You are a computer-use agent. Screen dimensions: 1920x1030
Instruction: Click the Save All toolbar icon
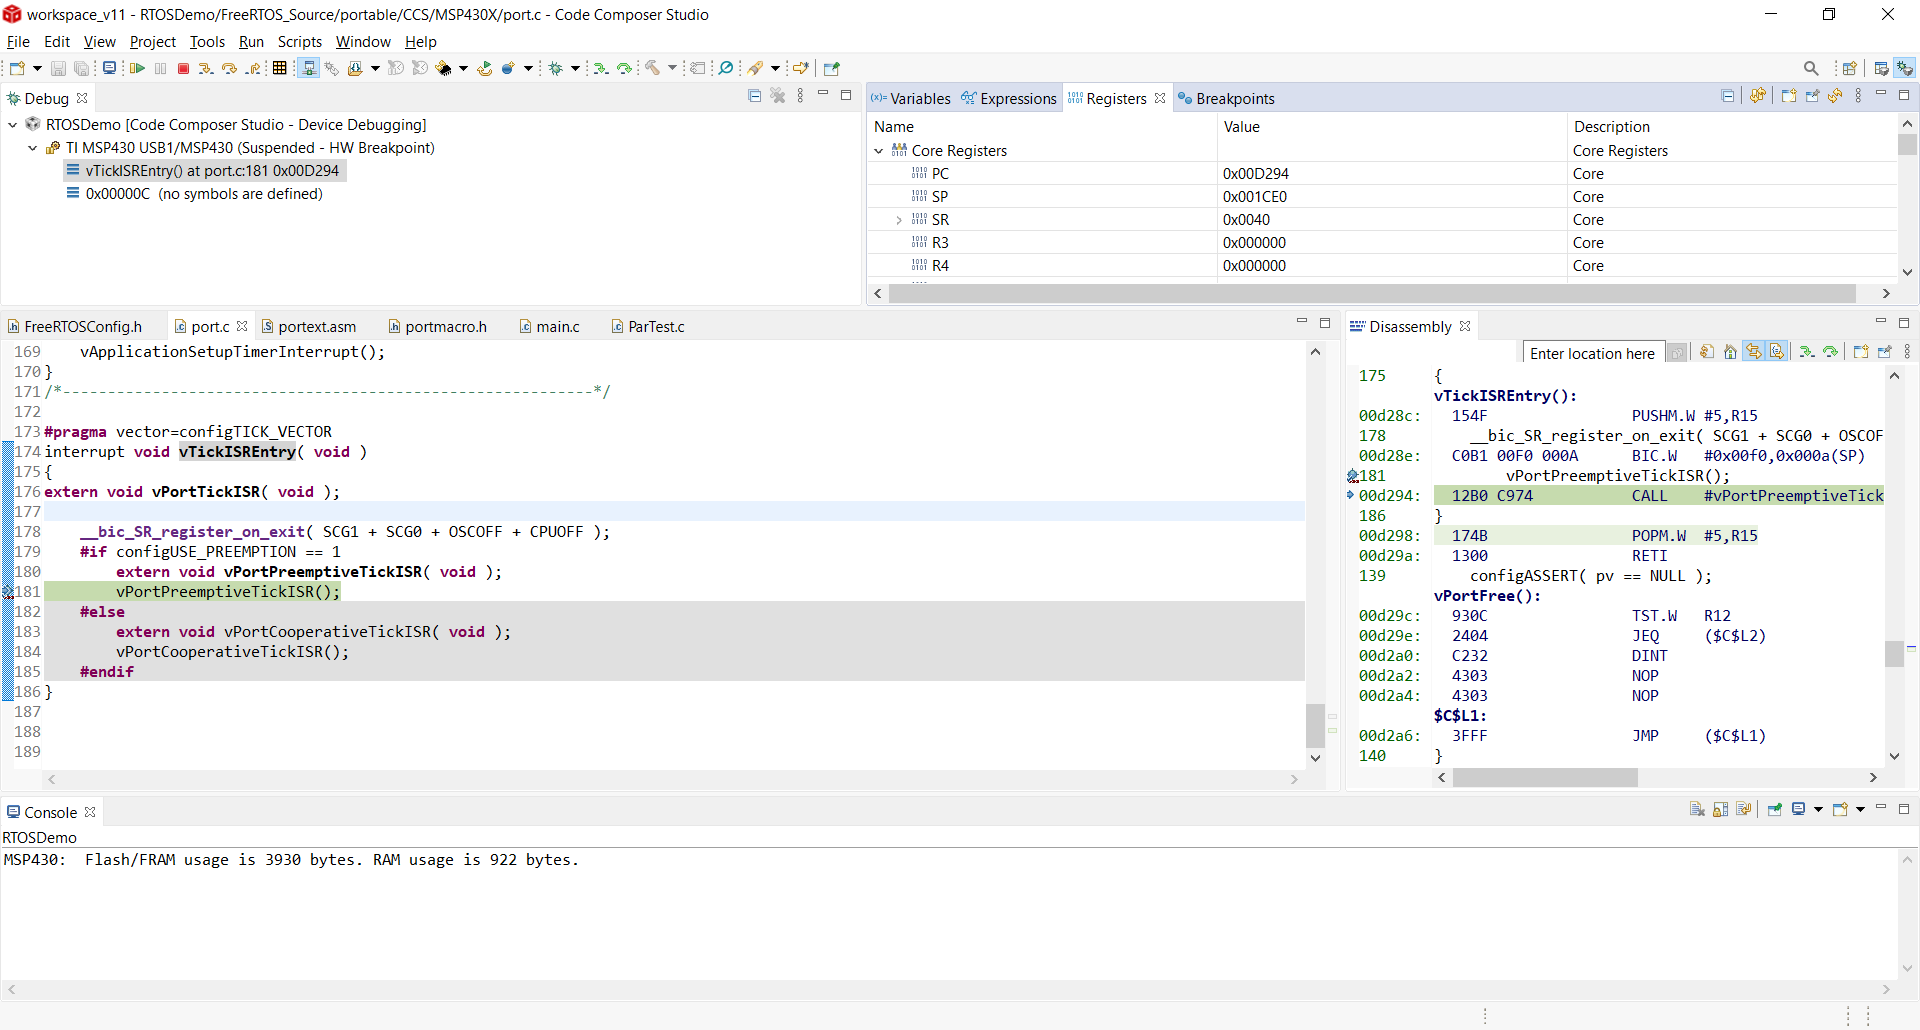tap(82, 68)
